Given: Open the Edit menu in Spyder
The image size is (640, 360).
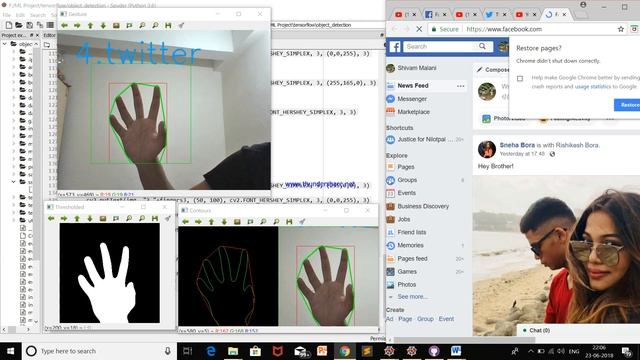Looking at the screenshot, I should coord(20,15).
